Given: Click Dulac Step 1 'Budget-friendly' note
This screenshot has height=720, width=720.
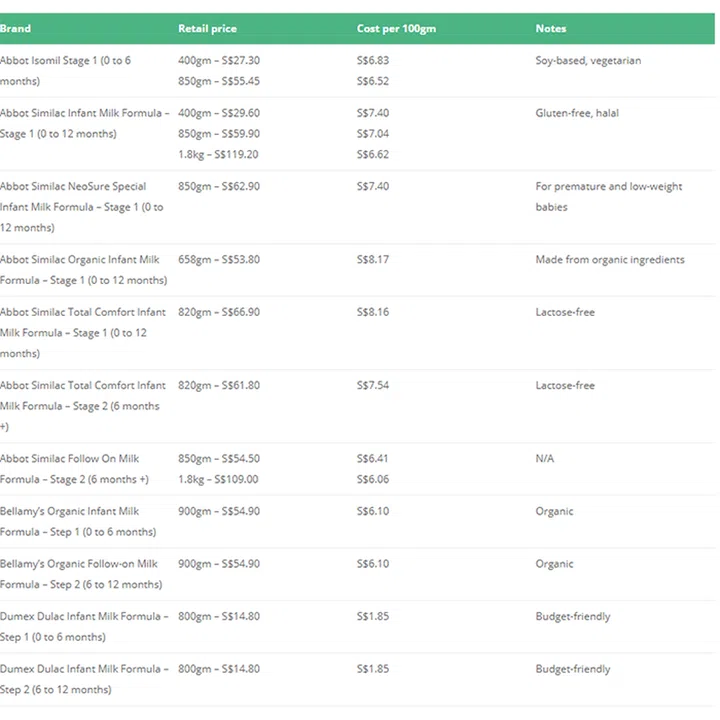Looking at the screenshot, I should tap(573, 616).
